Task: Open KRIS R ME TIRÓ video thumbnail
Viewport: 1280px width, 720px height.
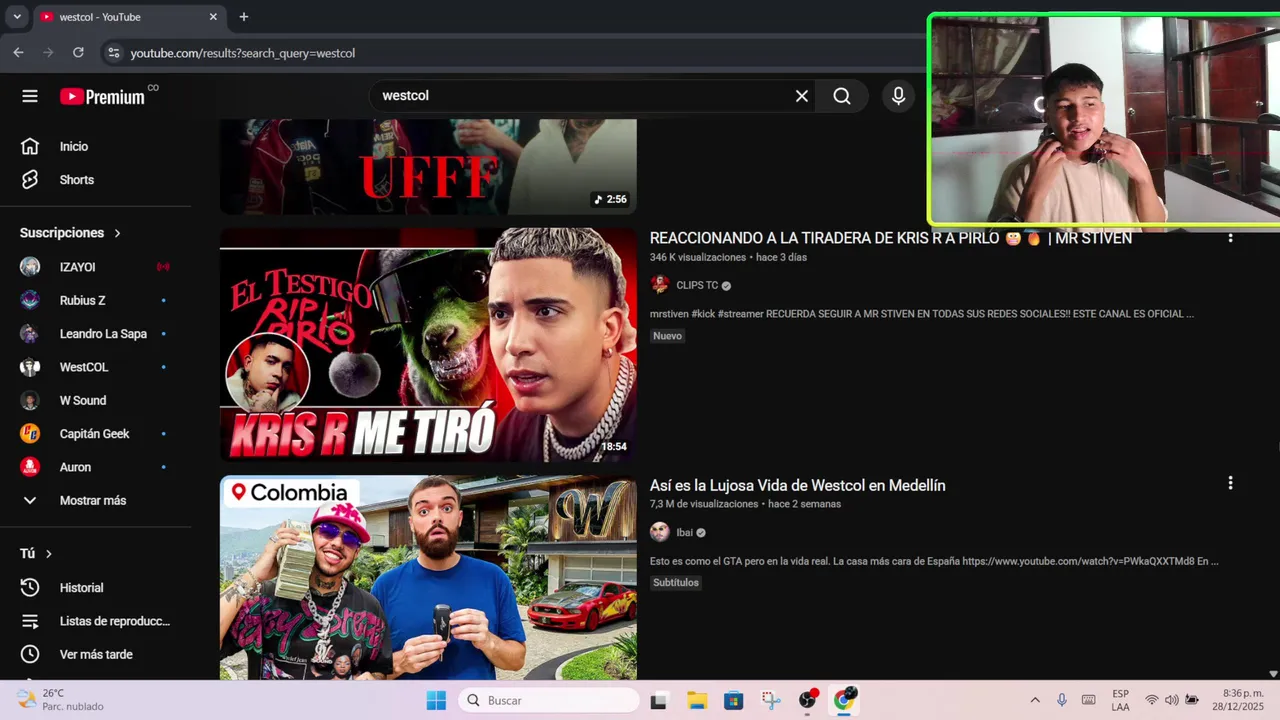Action: pyautogui.click(x=428, y=345)
